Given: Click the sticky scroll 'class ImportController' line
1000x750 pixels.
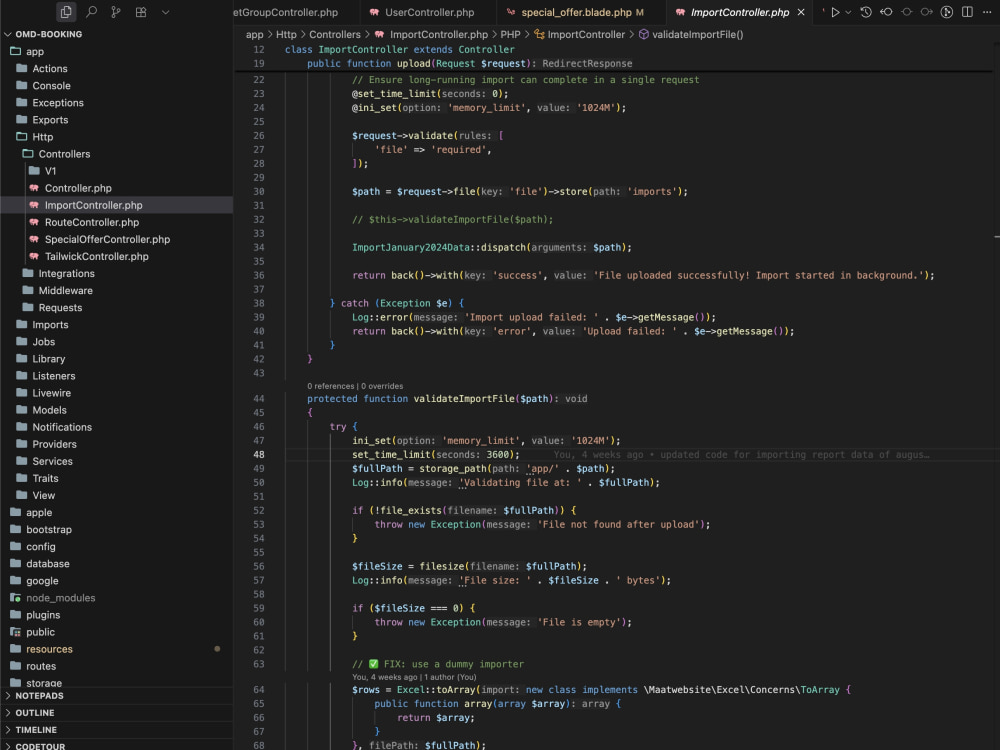Looking at the screenshot, I should [399, 49].
